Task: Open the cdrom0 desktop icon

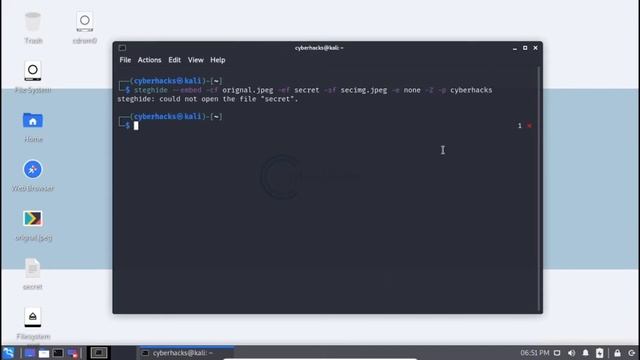Action: pyautogui.click(x=85, y=28)
